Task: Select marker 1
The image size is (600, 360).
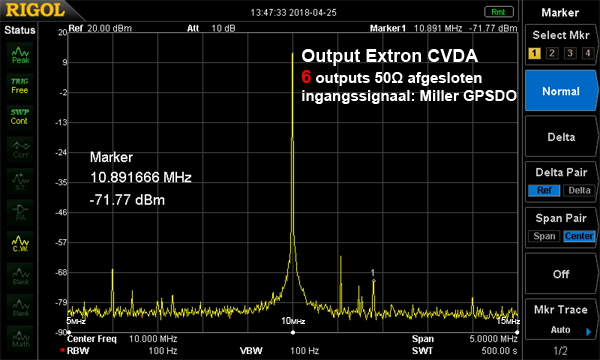Action: pos(534,53)
